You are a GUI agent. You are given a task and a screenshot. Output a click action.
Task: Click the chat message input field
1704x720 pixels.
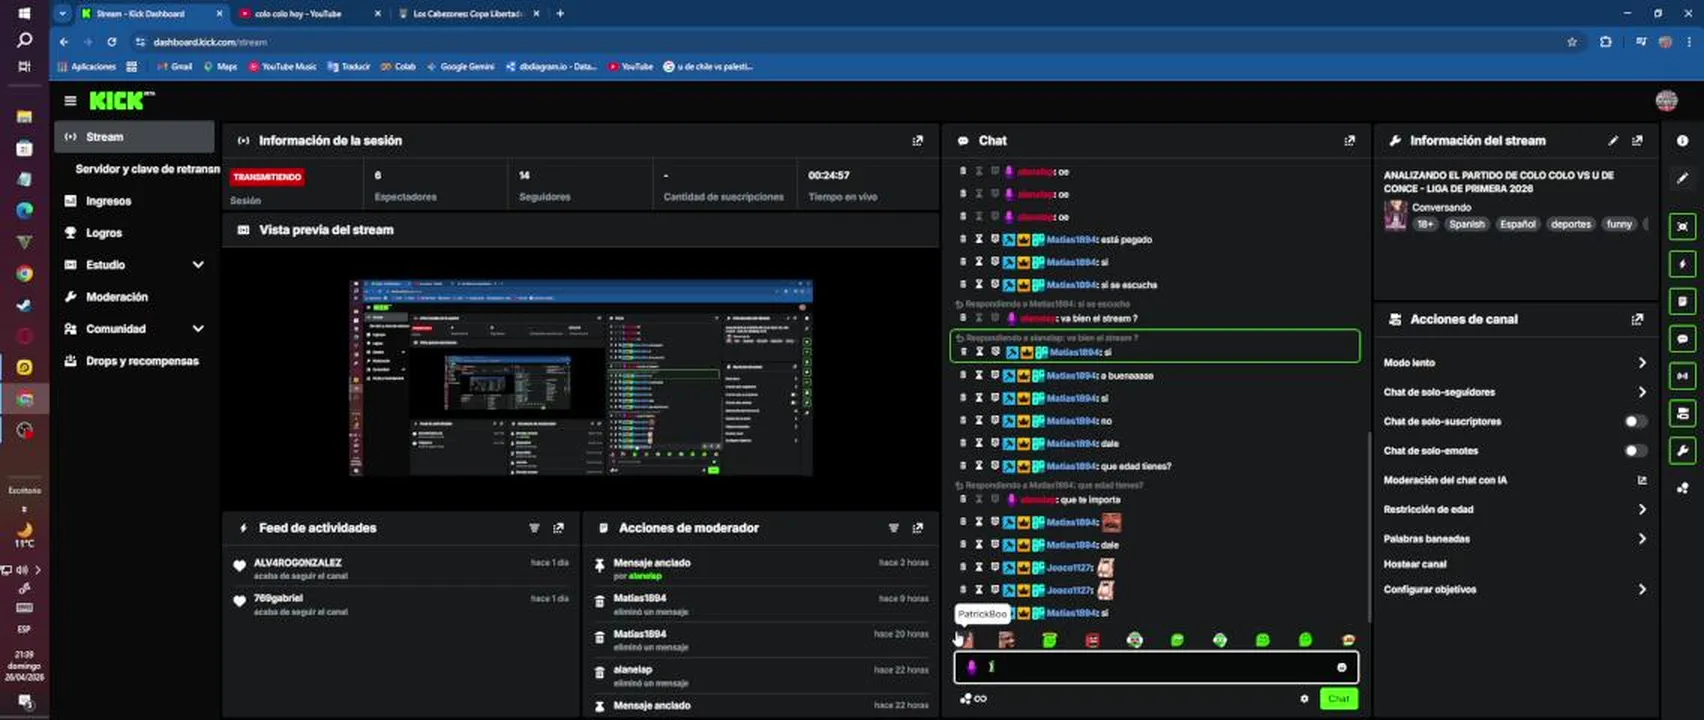click(1155, 667)
